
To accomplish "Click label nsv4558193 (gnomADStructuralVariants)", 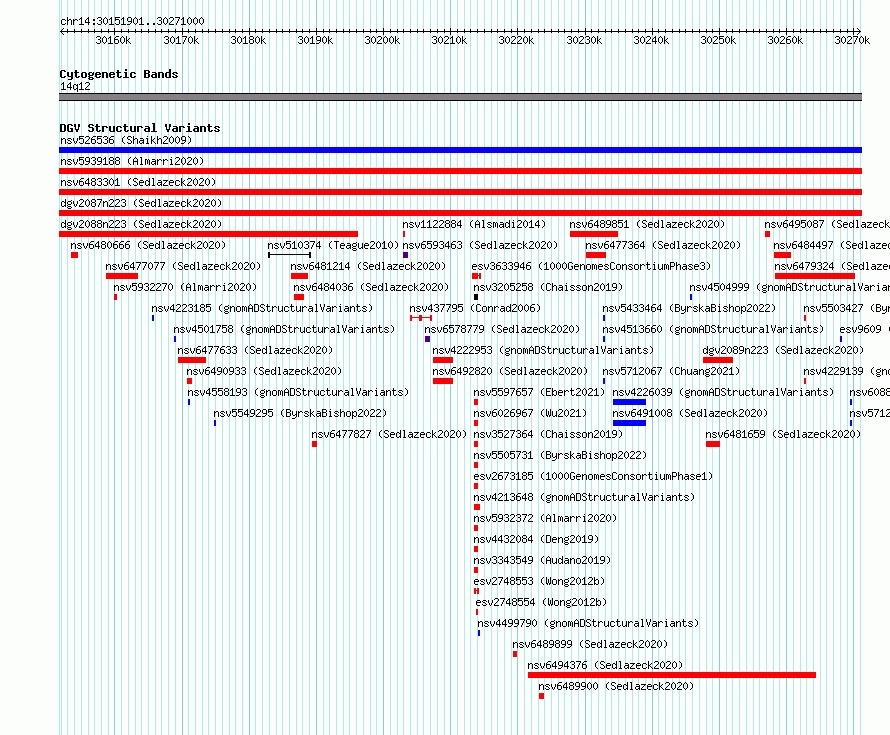I will tap(299, 392).
